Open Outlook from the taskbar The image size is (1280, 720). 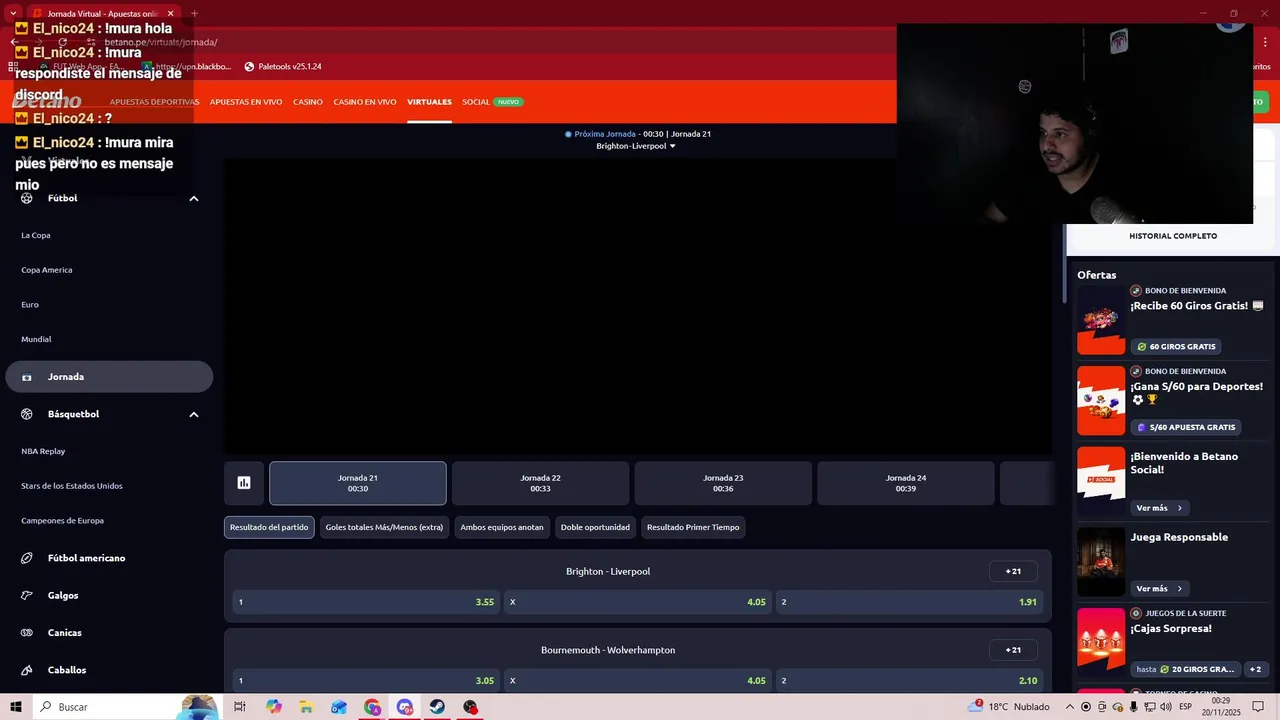(339, 707)
